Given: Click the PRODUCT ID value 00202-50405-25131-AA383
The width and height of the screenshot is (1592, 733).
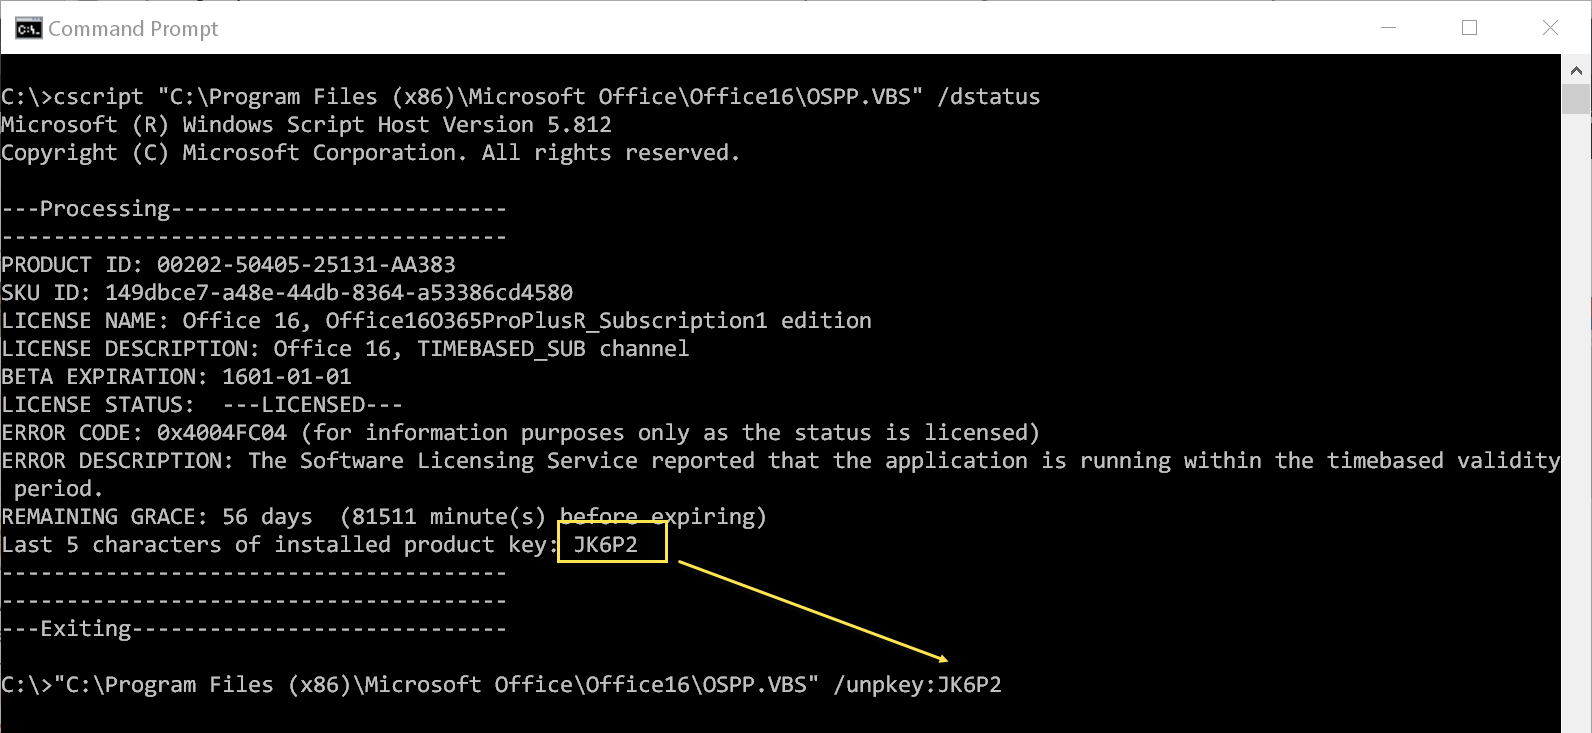Looking at the screenshot, I should pyautogui.click(x=306, y=265).
